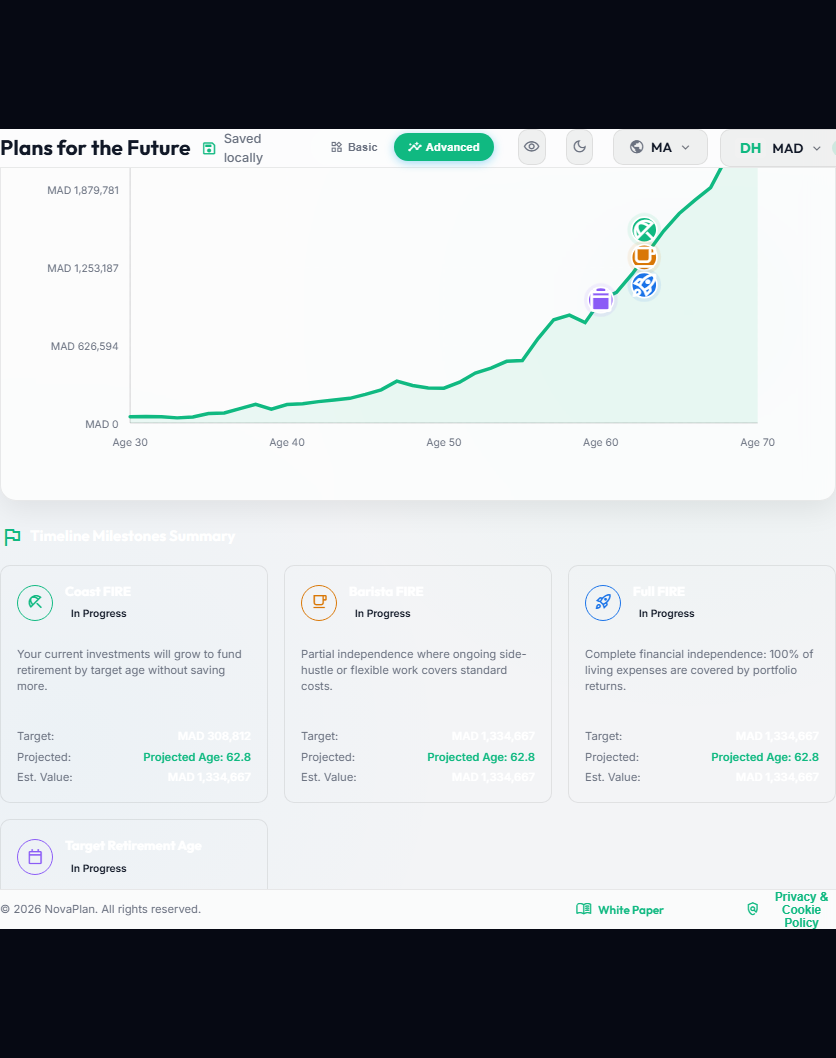Click the Timeline Milestones flag icon
This screenshot has height=1058, width=836.
12,537
